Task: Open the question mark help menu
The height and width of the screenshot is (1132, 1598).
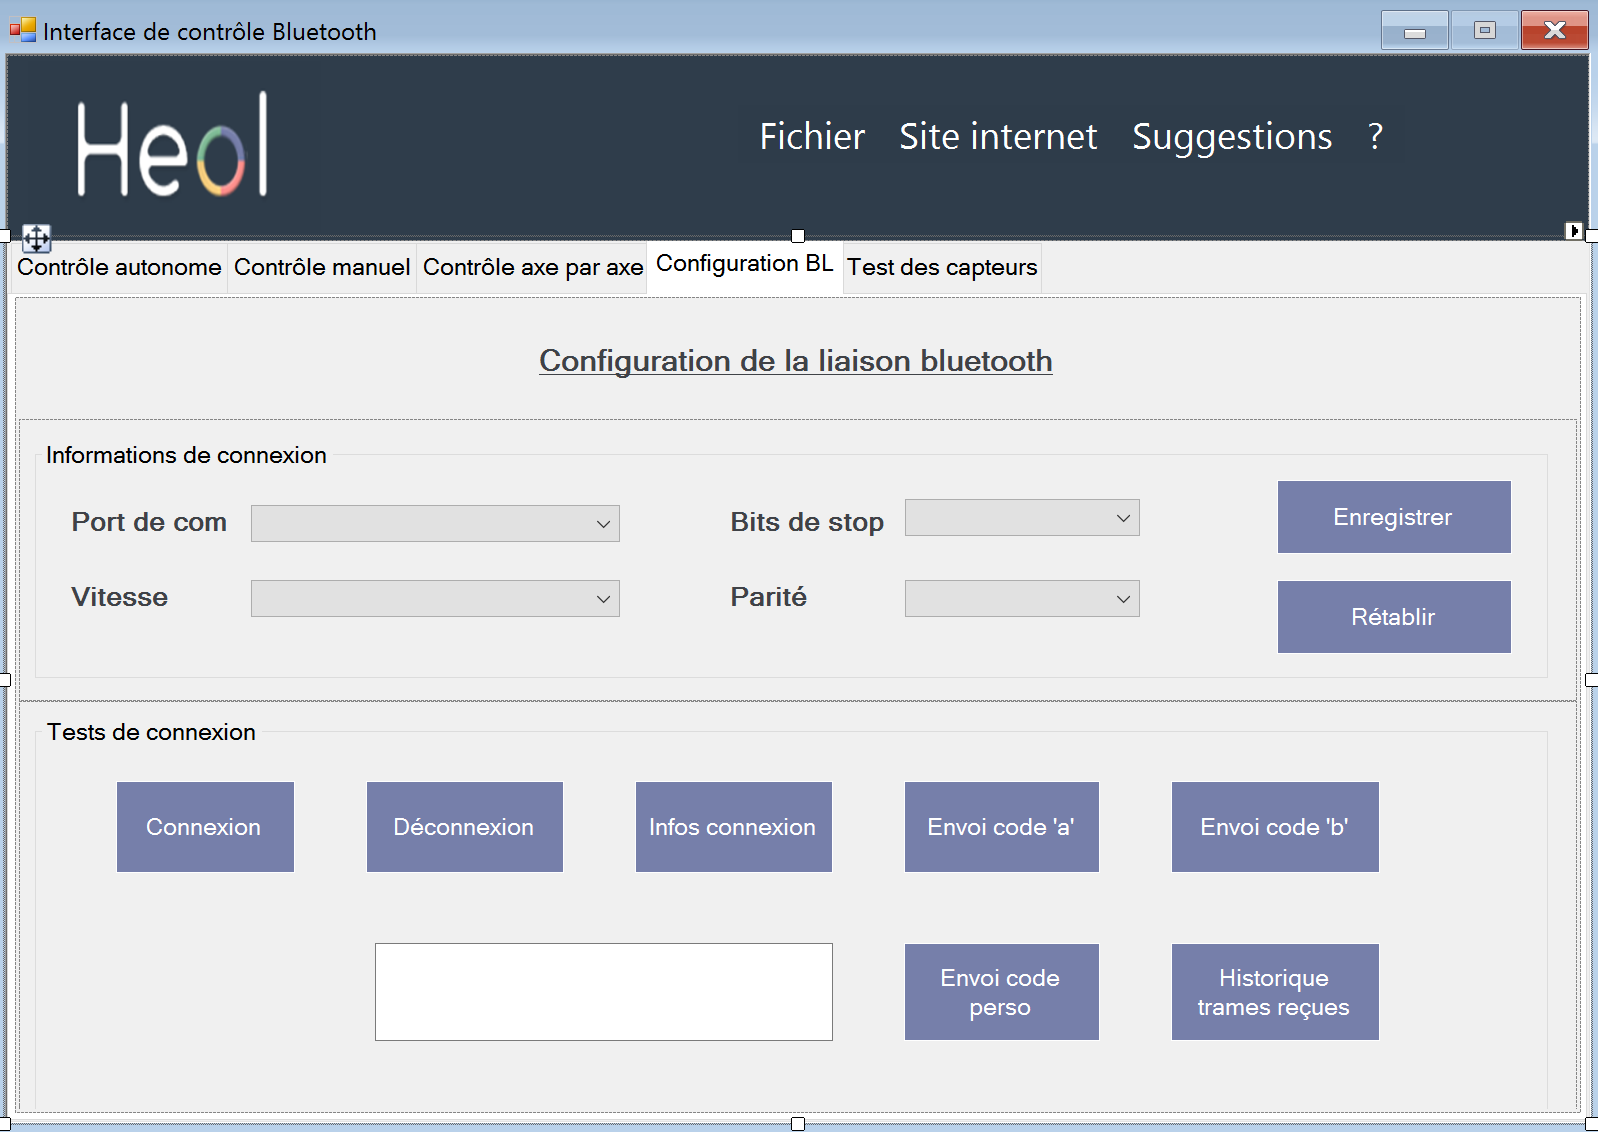Action: tap(1376, 136)
